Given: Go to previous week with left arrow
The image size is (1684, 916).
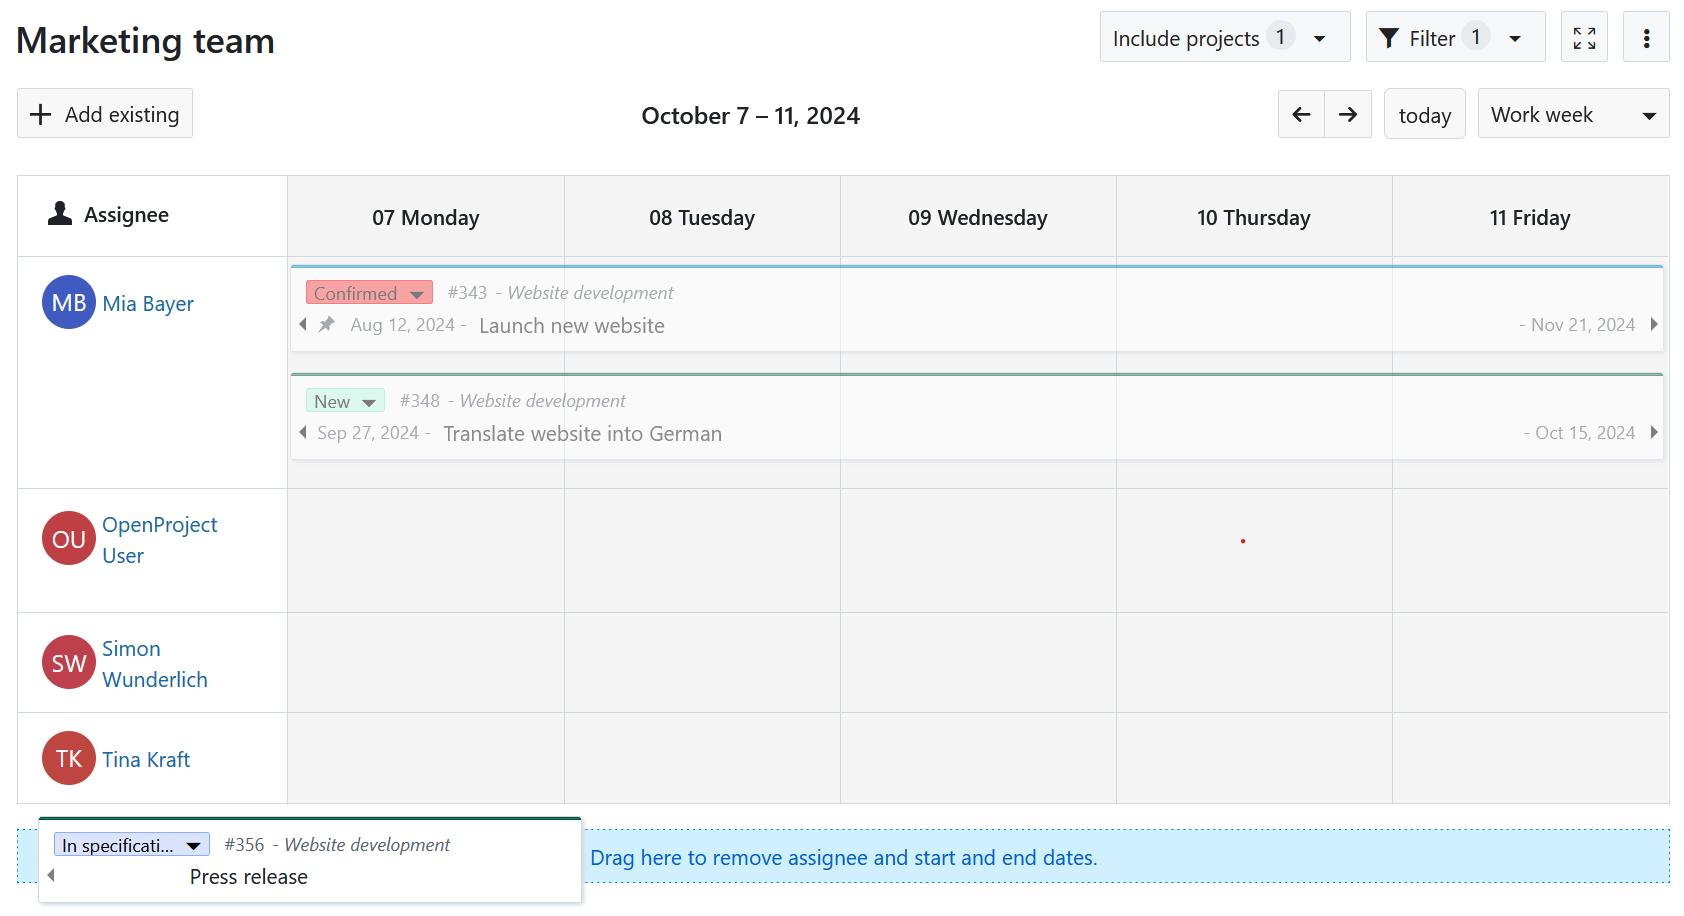Looking at the screenshot, I should 1301,114.
